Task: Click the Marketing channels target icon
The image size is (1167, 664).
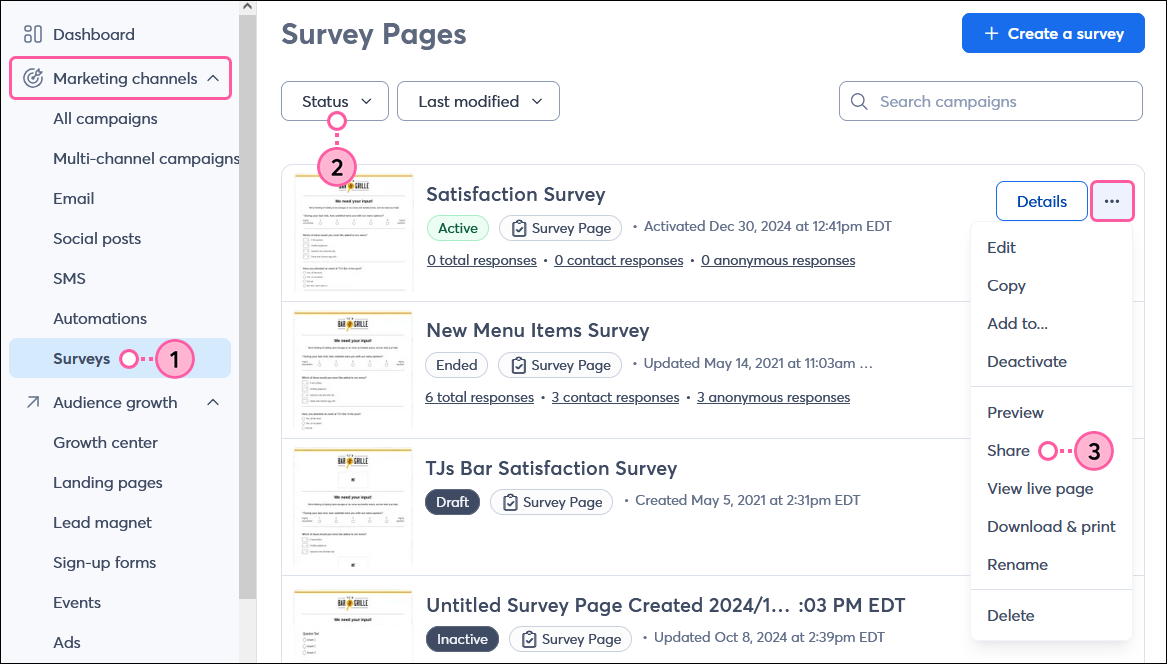Action: pos(33,78)
